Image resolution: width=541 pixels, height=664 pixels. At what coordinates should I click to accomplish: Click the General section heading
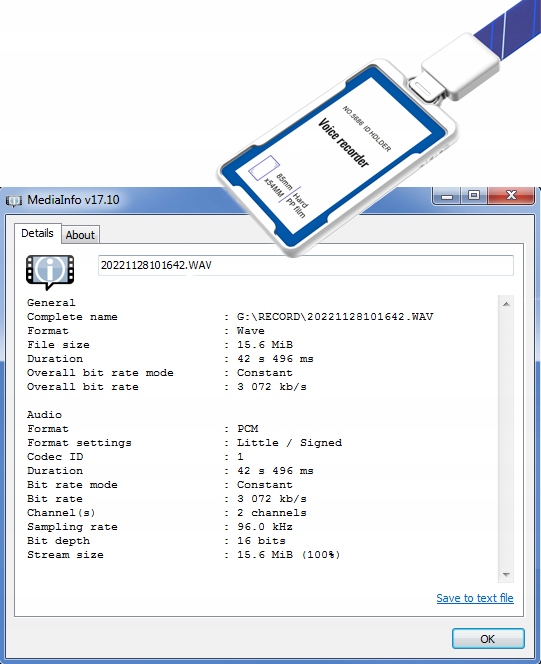51,303
